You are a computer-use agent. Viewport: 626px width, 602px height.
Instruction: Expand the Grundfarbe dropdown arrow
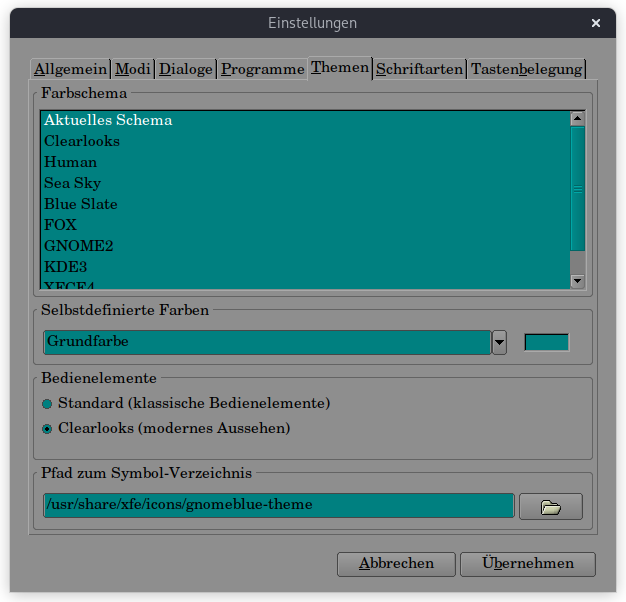point(499,342)
